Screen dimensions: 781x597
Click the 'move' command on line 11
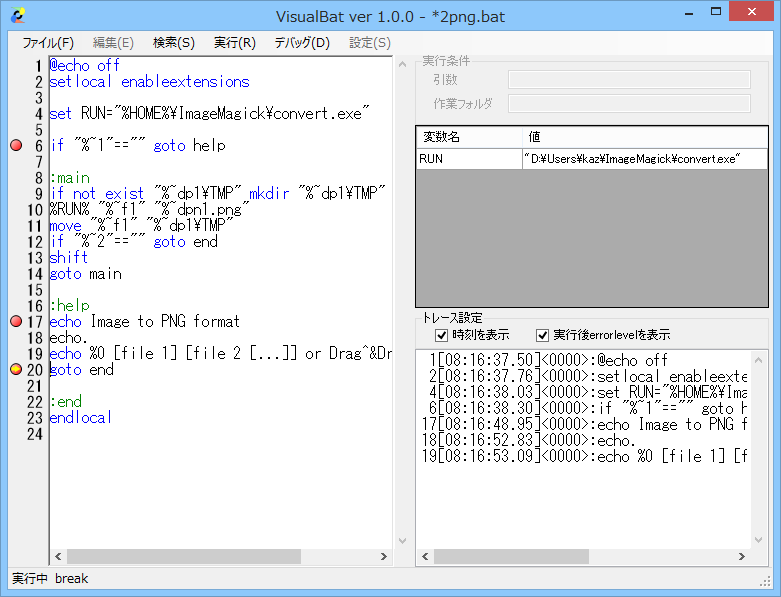pos(141,226)
